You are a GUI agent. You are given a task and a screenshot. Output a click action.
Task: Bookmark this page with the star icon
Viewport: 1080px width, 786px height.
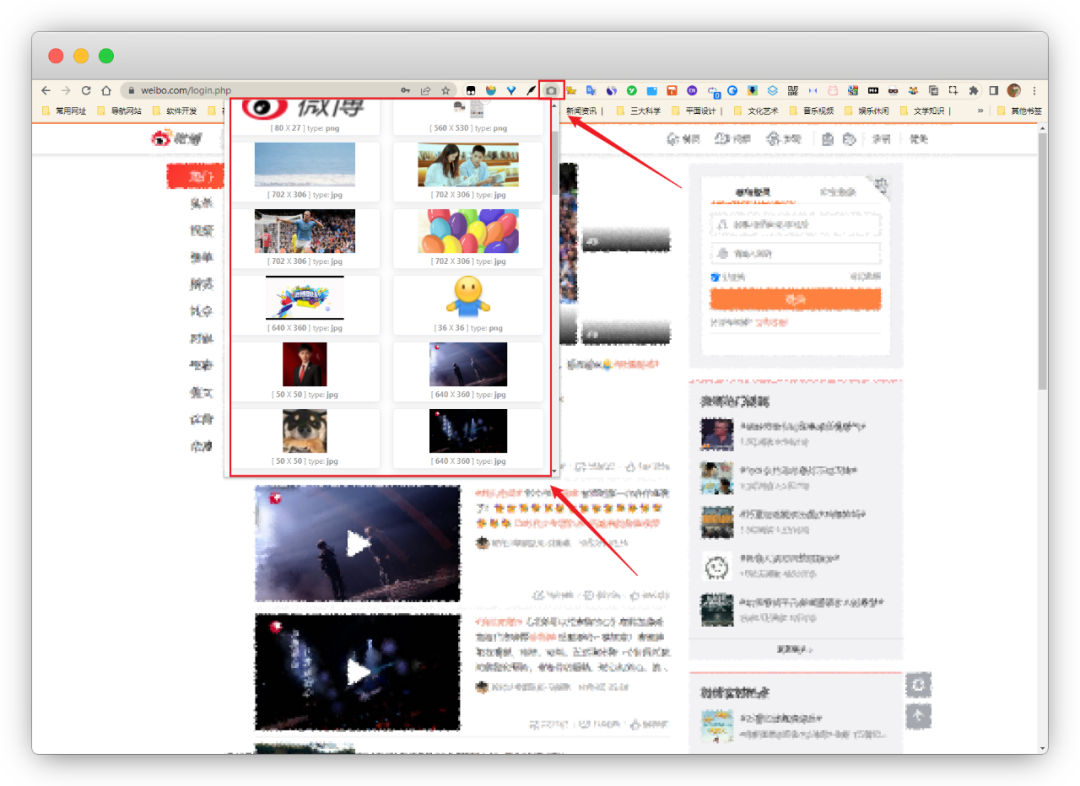click(x=446, y=90)
